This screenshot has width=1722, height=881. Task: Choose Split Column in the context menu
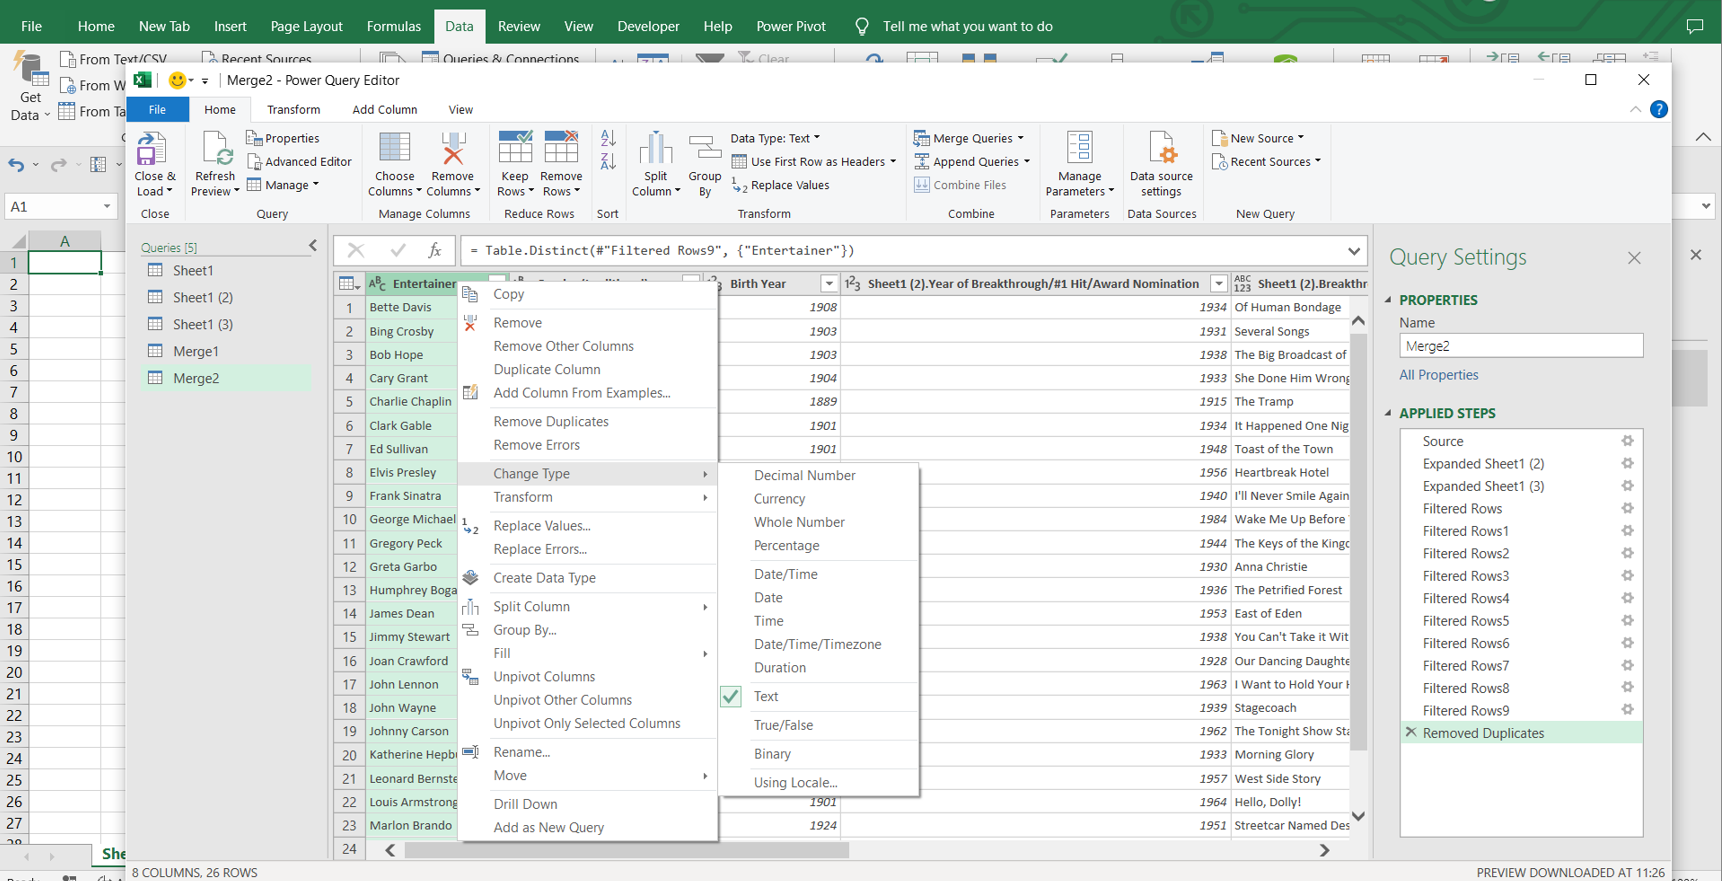point(531,606)
